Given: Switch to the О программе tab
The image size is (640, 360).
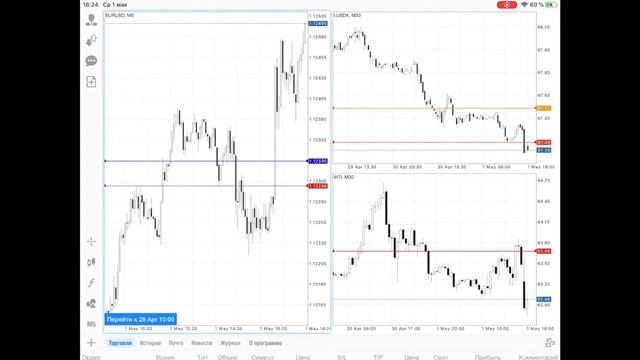Looking at the screenshot, I should (x=265, y=343).
